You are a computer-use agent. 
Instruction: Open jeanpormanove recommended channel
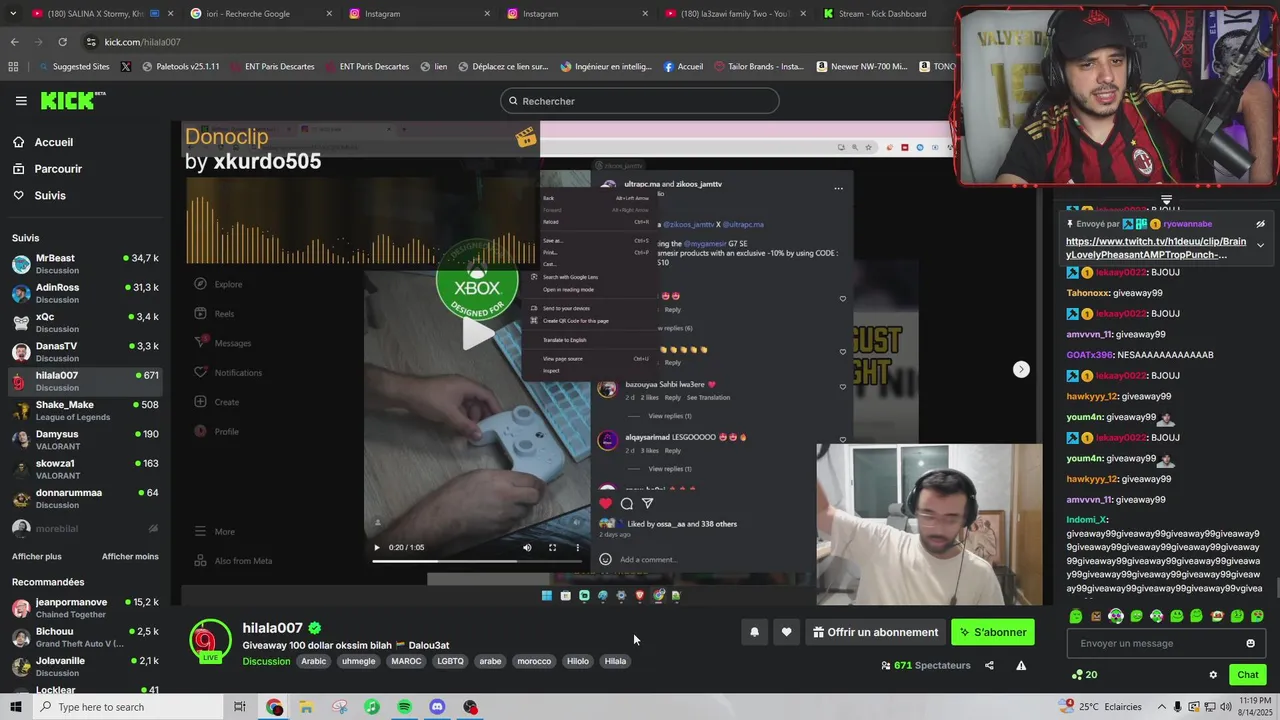85,608
